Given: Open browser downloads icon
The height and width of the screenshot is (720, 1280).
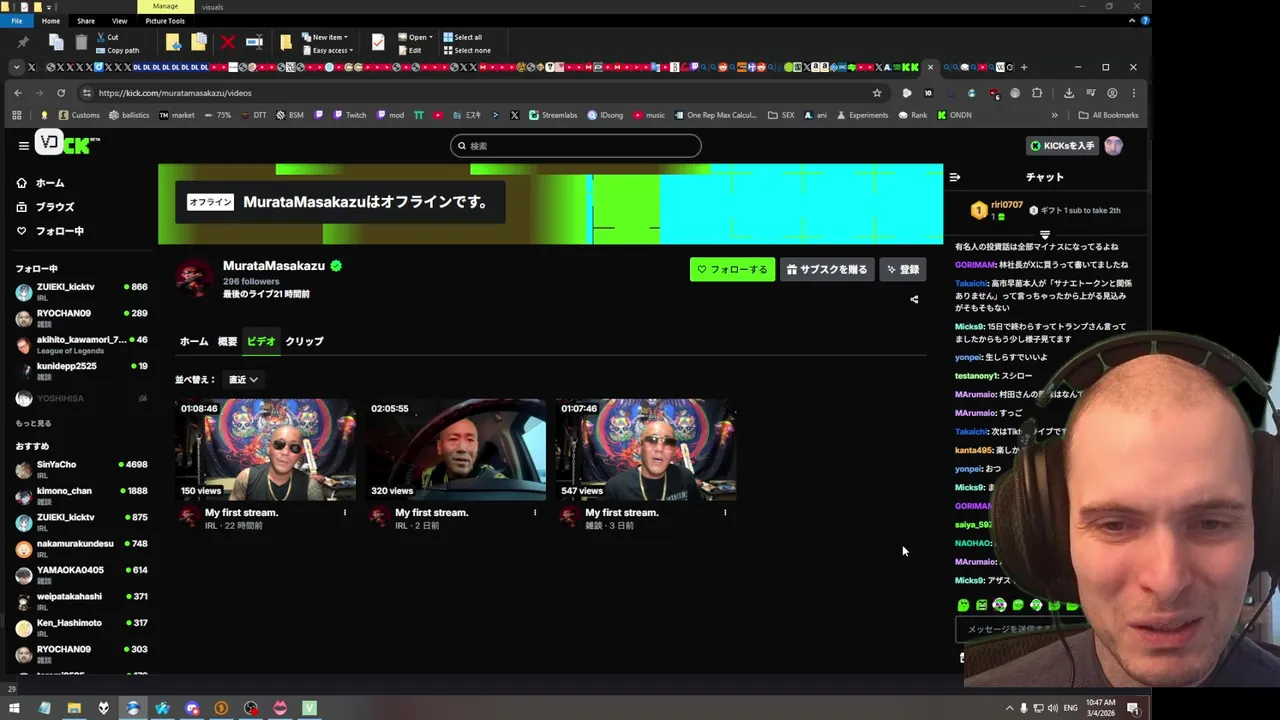Looking at the screenshot, I should [1068, 93].
